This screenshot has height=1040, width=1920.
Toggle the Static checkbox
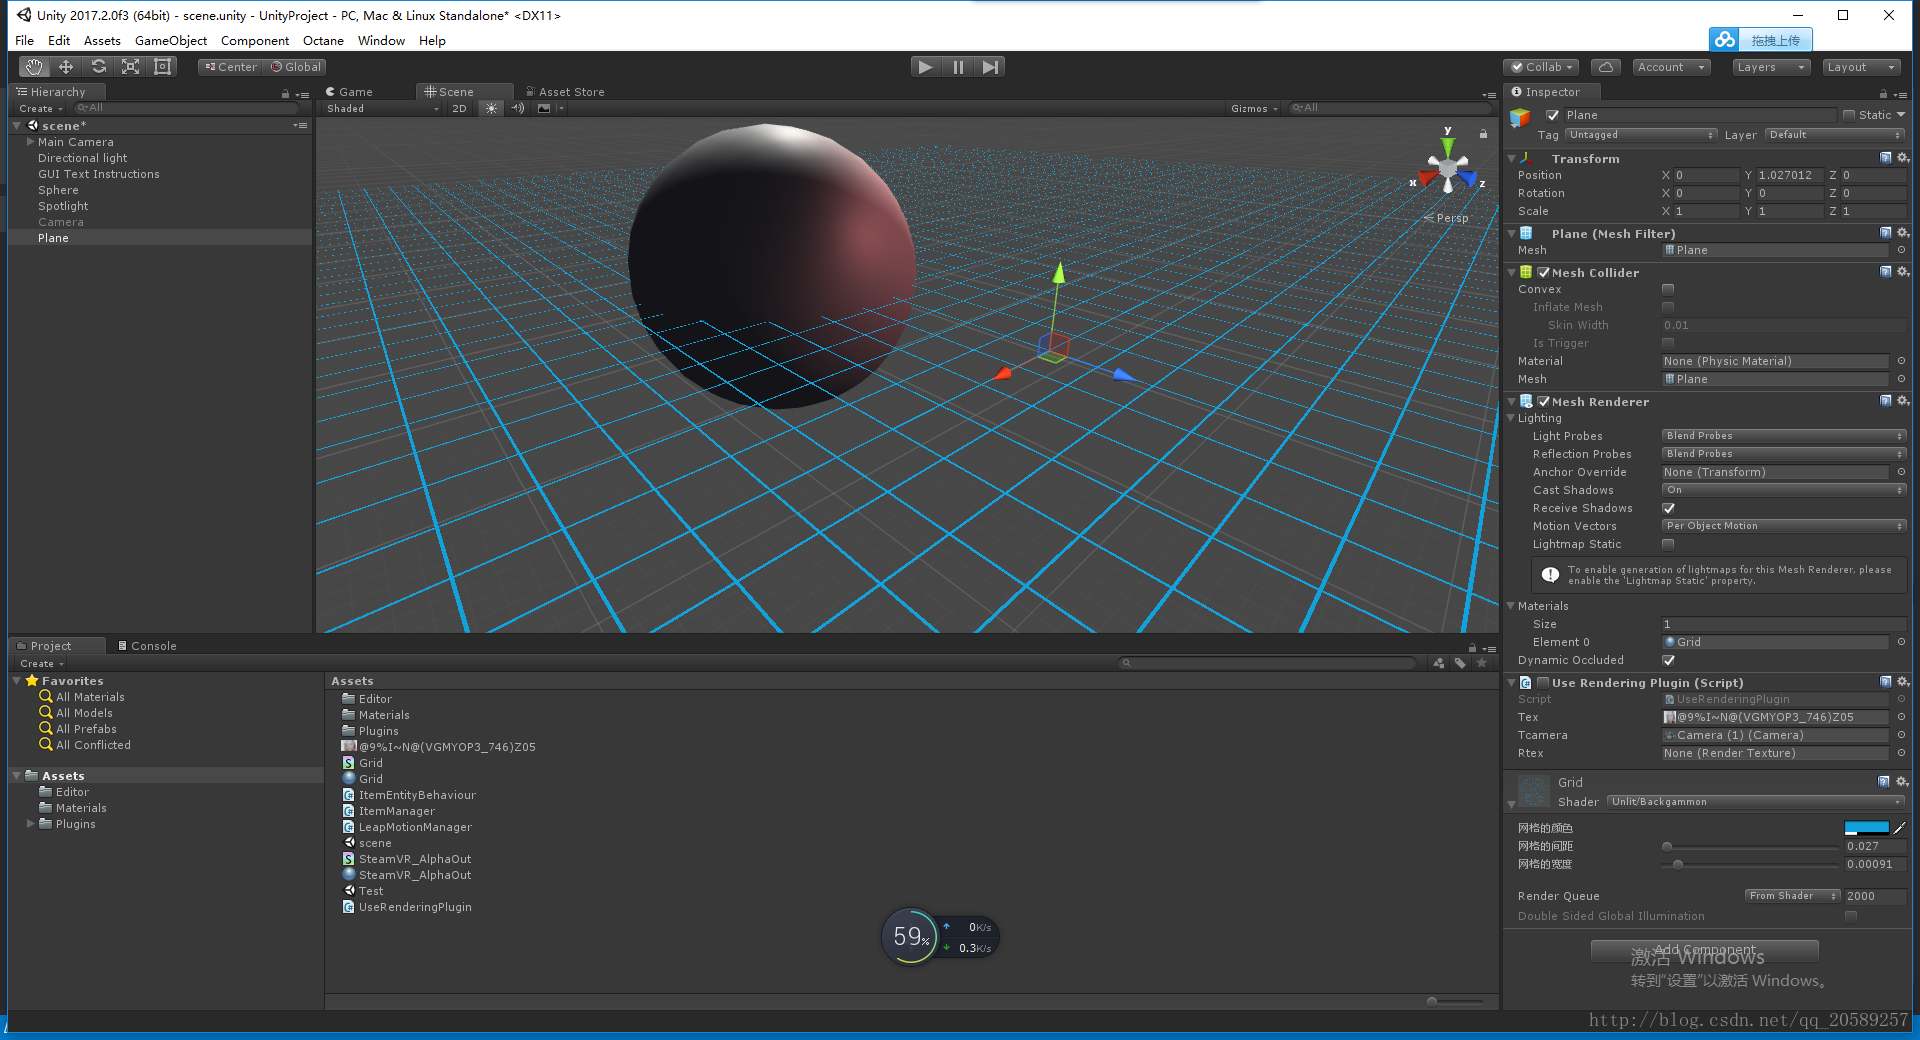coord(1849,115)
